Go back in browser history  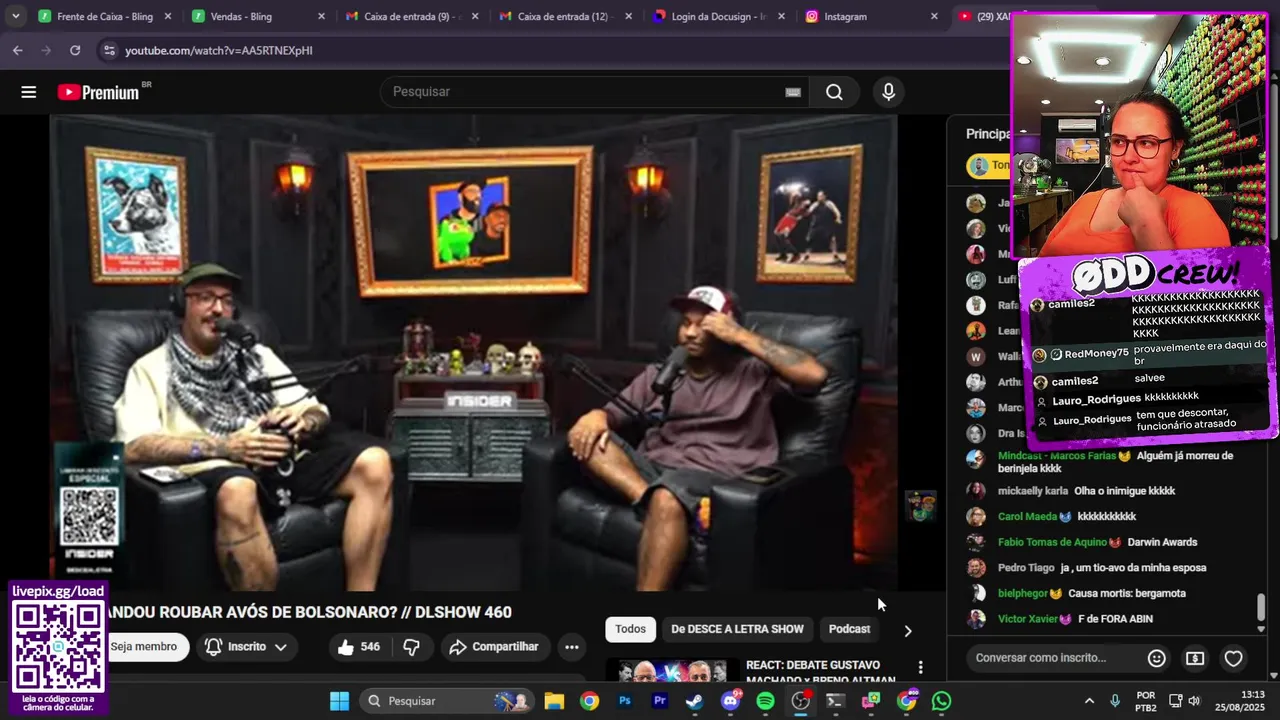click(x=18, y=50)
